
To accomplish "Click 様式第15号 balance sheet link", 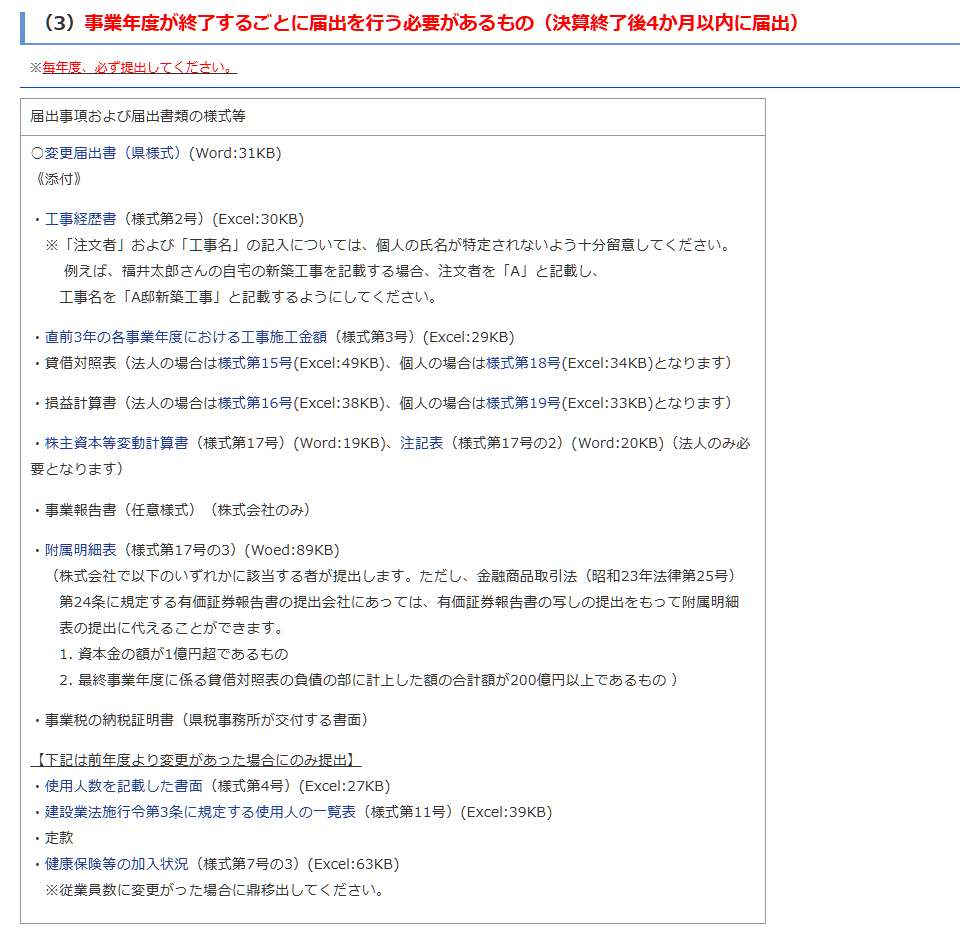I will [255, 363].
